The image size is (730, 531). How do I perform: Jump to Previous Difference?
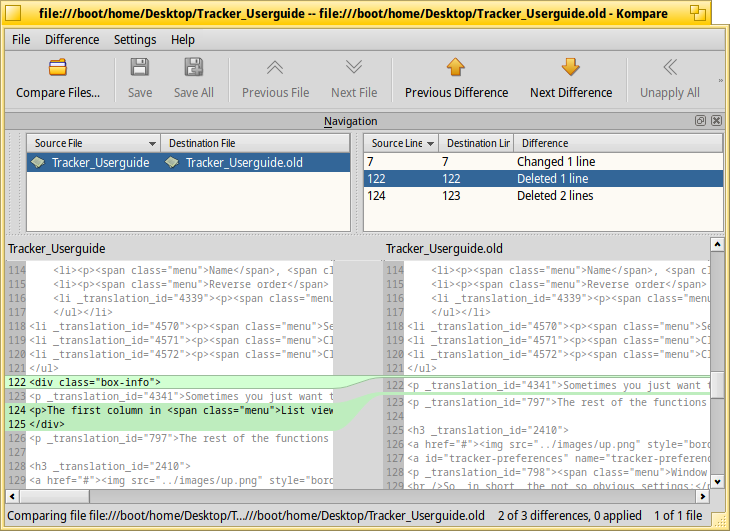(x=456, y=79)
